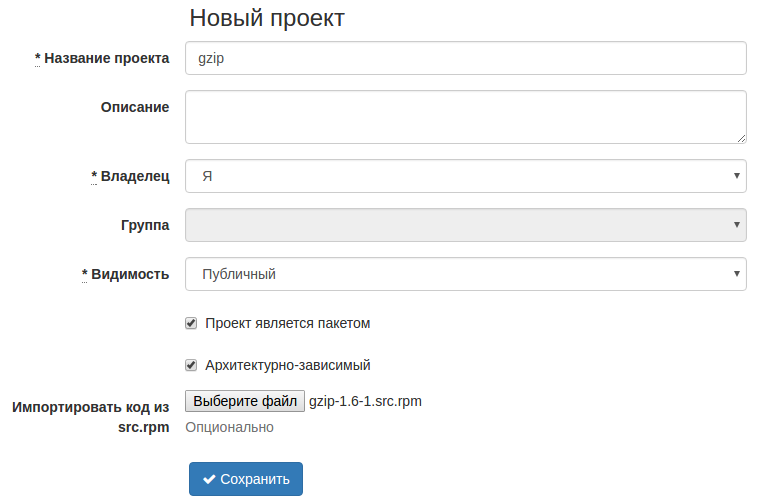Image resolution: width=780 pixels, height=501 pixels.
Task: Click the "Импортировать код из src.rpm" label
Action: click(91, 416)
